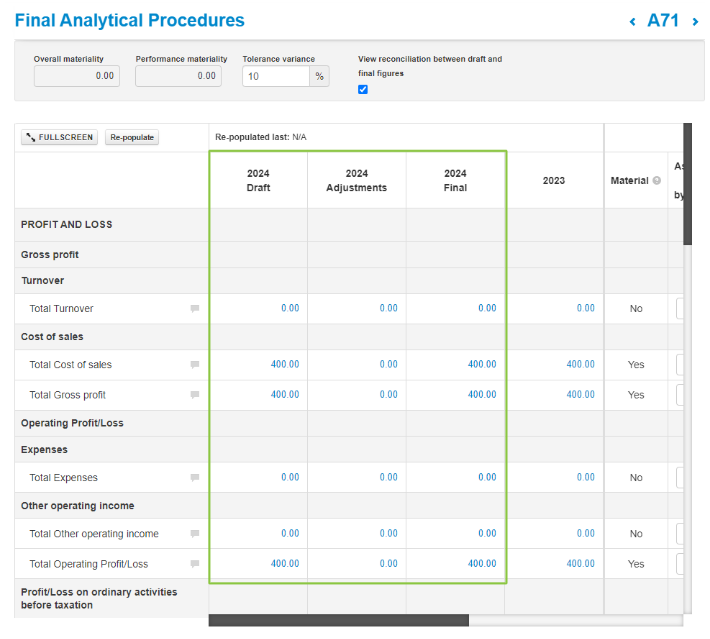The image size is (710, 639).
Task: Open comment icon for Total Cost of sales
Action: 195,365
